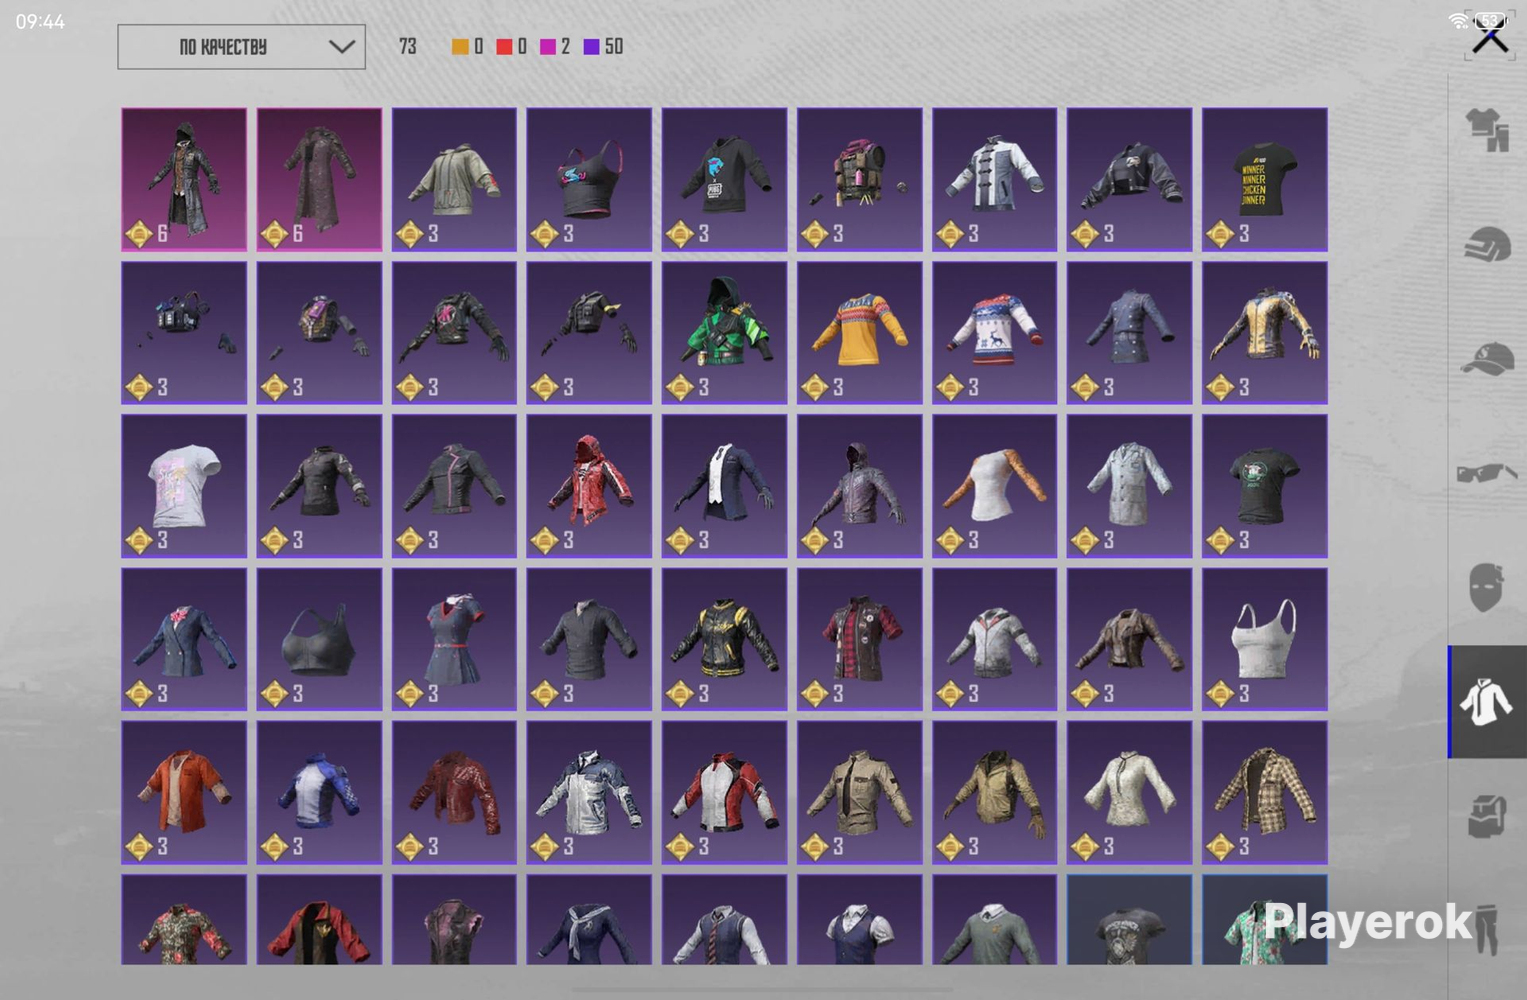The height and width of the screenshot is (1000, 1527).
Task: Switch to the helmet category in the sidebar
Action: tap(1487, 243)
